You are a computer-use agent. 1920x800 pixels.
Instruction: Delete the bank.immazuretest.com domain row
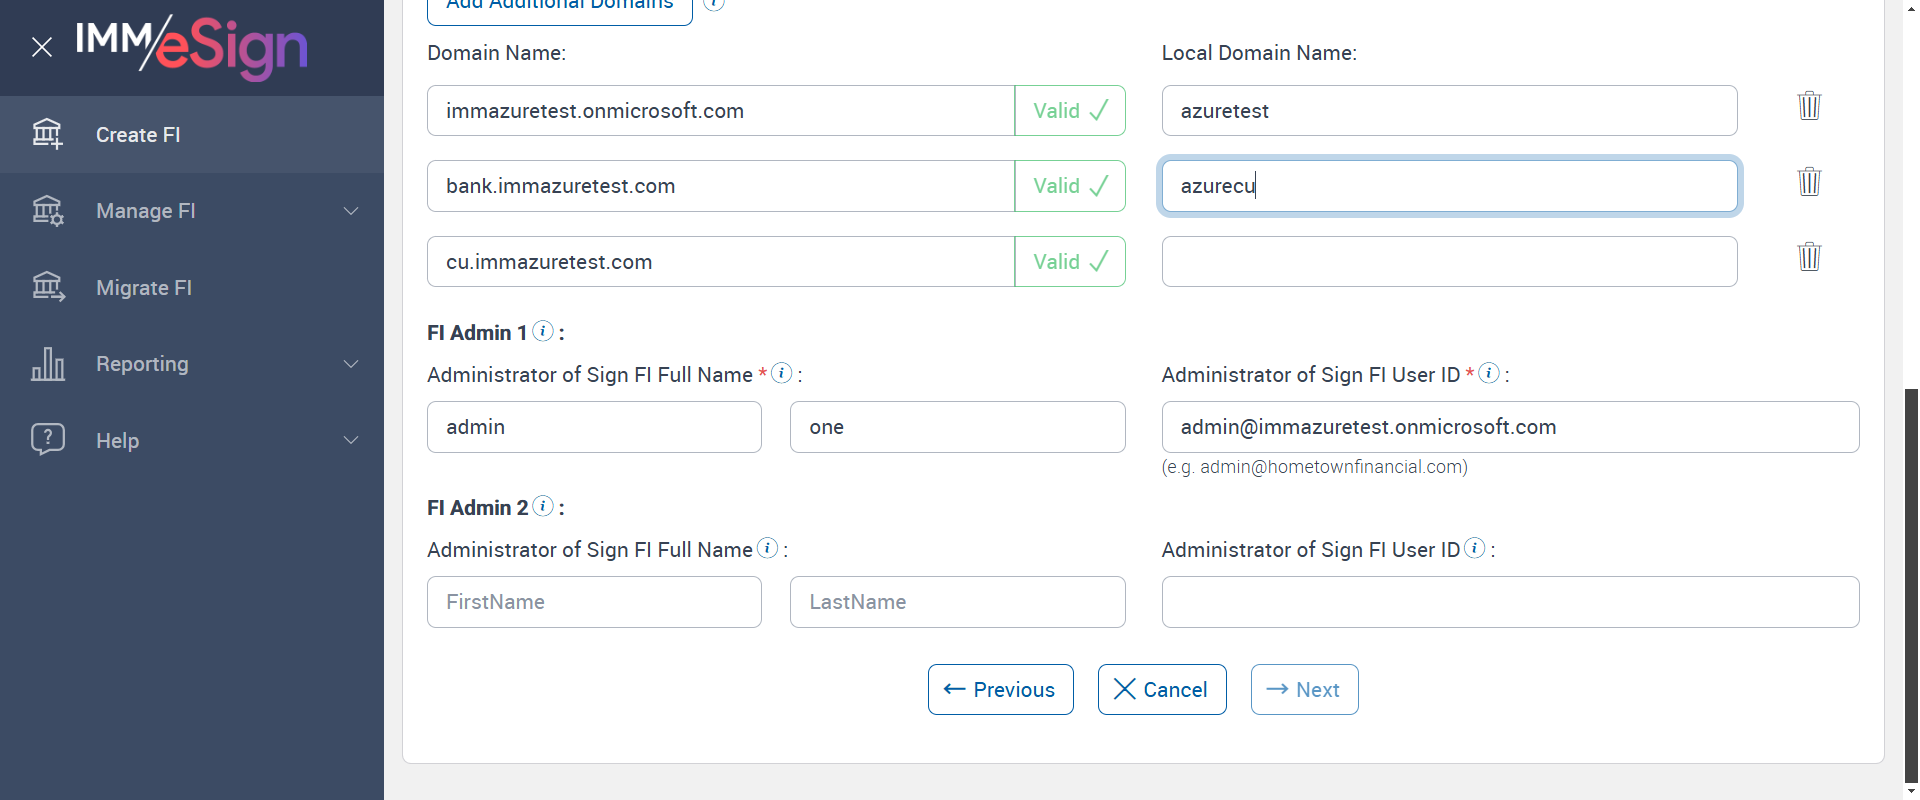click(x=1809, y=182)
